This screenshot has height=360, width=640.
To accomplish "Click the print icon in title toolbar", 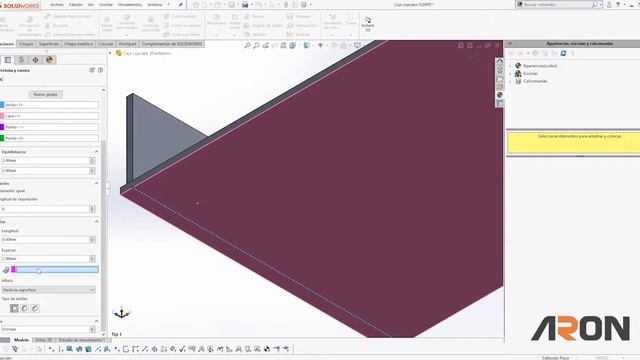I will pyautogui.click(x=245, y=4).
